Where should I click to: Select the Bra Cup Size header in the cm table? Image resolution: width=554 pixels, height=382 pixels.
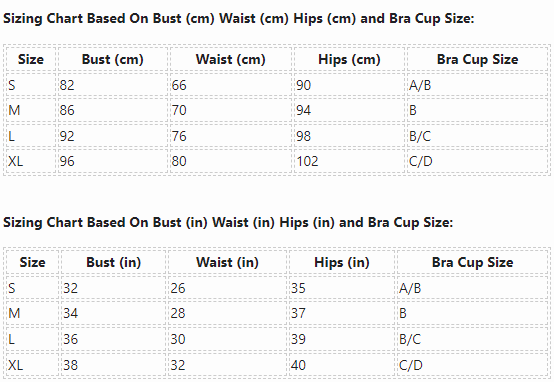[477, 59]
